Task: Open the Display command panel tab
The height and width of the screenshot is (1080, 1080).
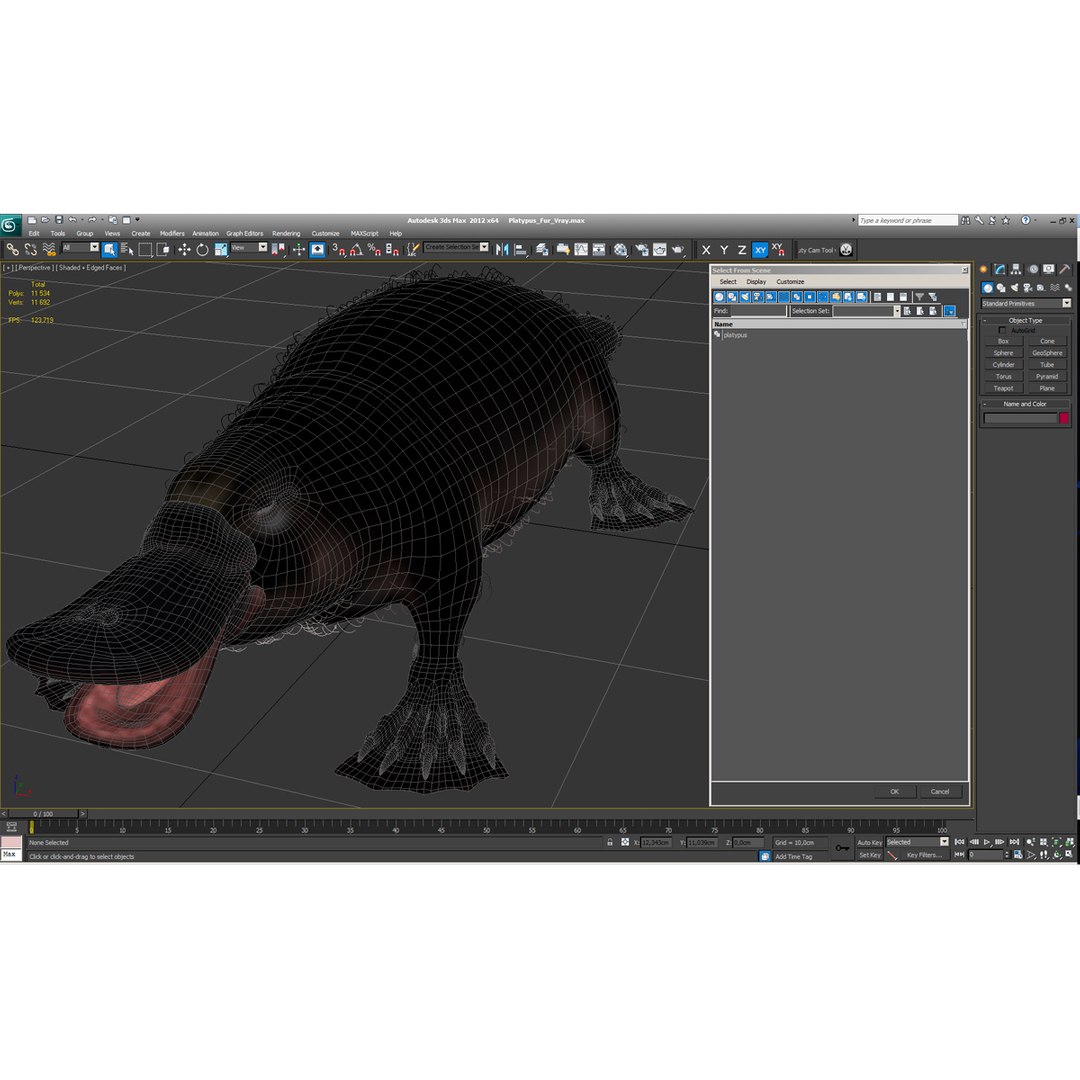Action: (x=1048, y=269)
